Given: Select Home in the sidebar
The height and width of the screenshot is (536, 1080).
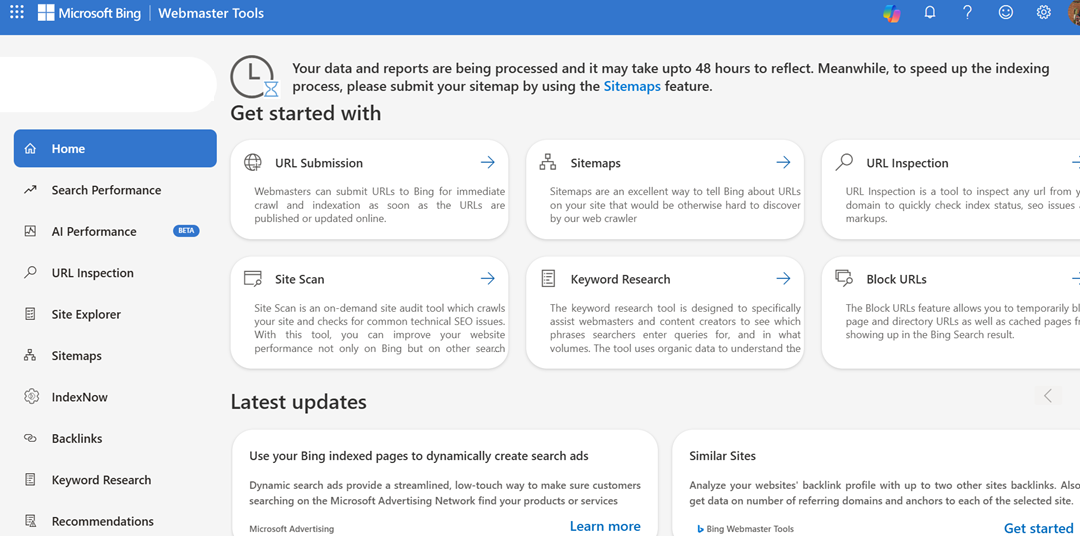Looking at the screenshot, I should [115, 148].
